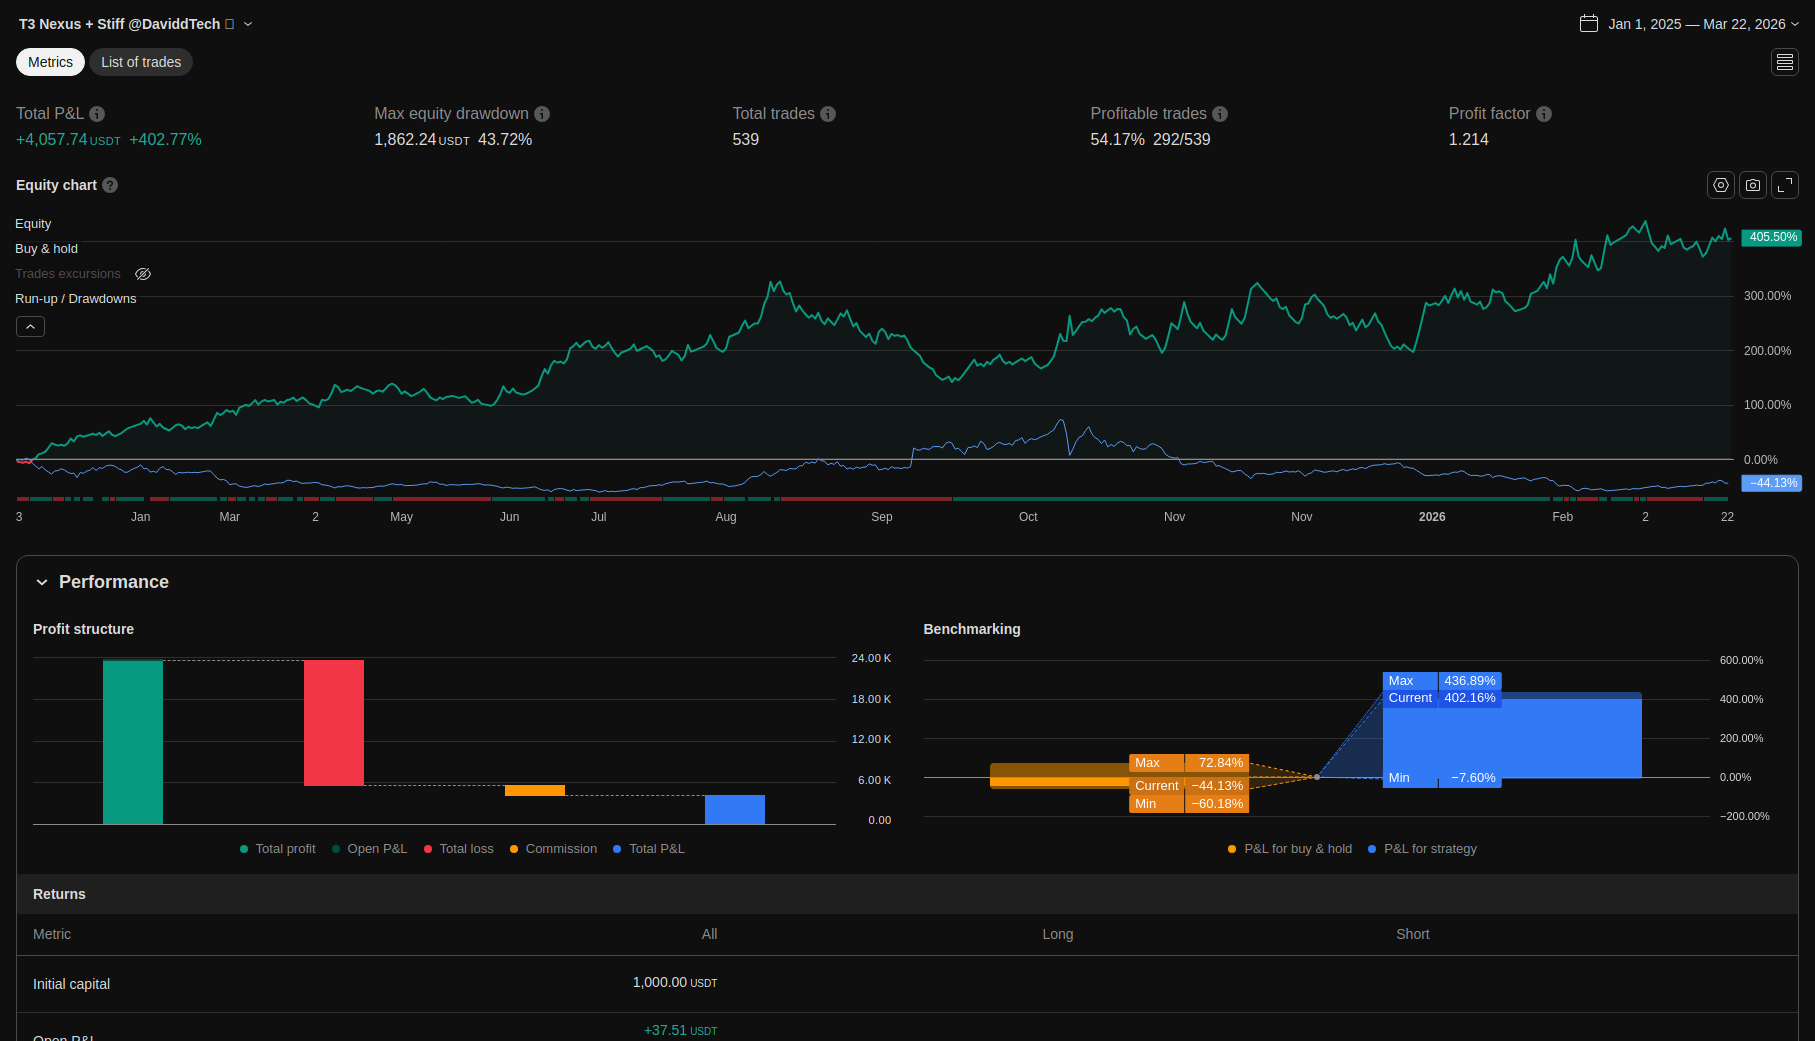Click the Profitable trades info icon

(x=1220, y=114)
